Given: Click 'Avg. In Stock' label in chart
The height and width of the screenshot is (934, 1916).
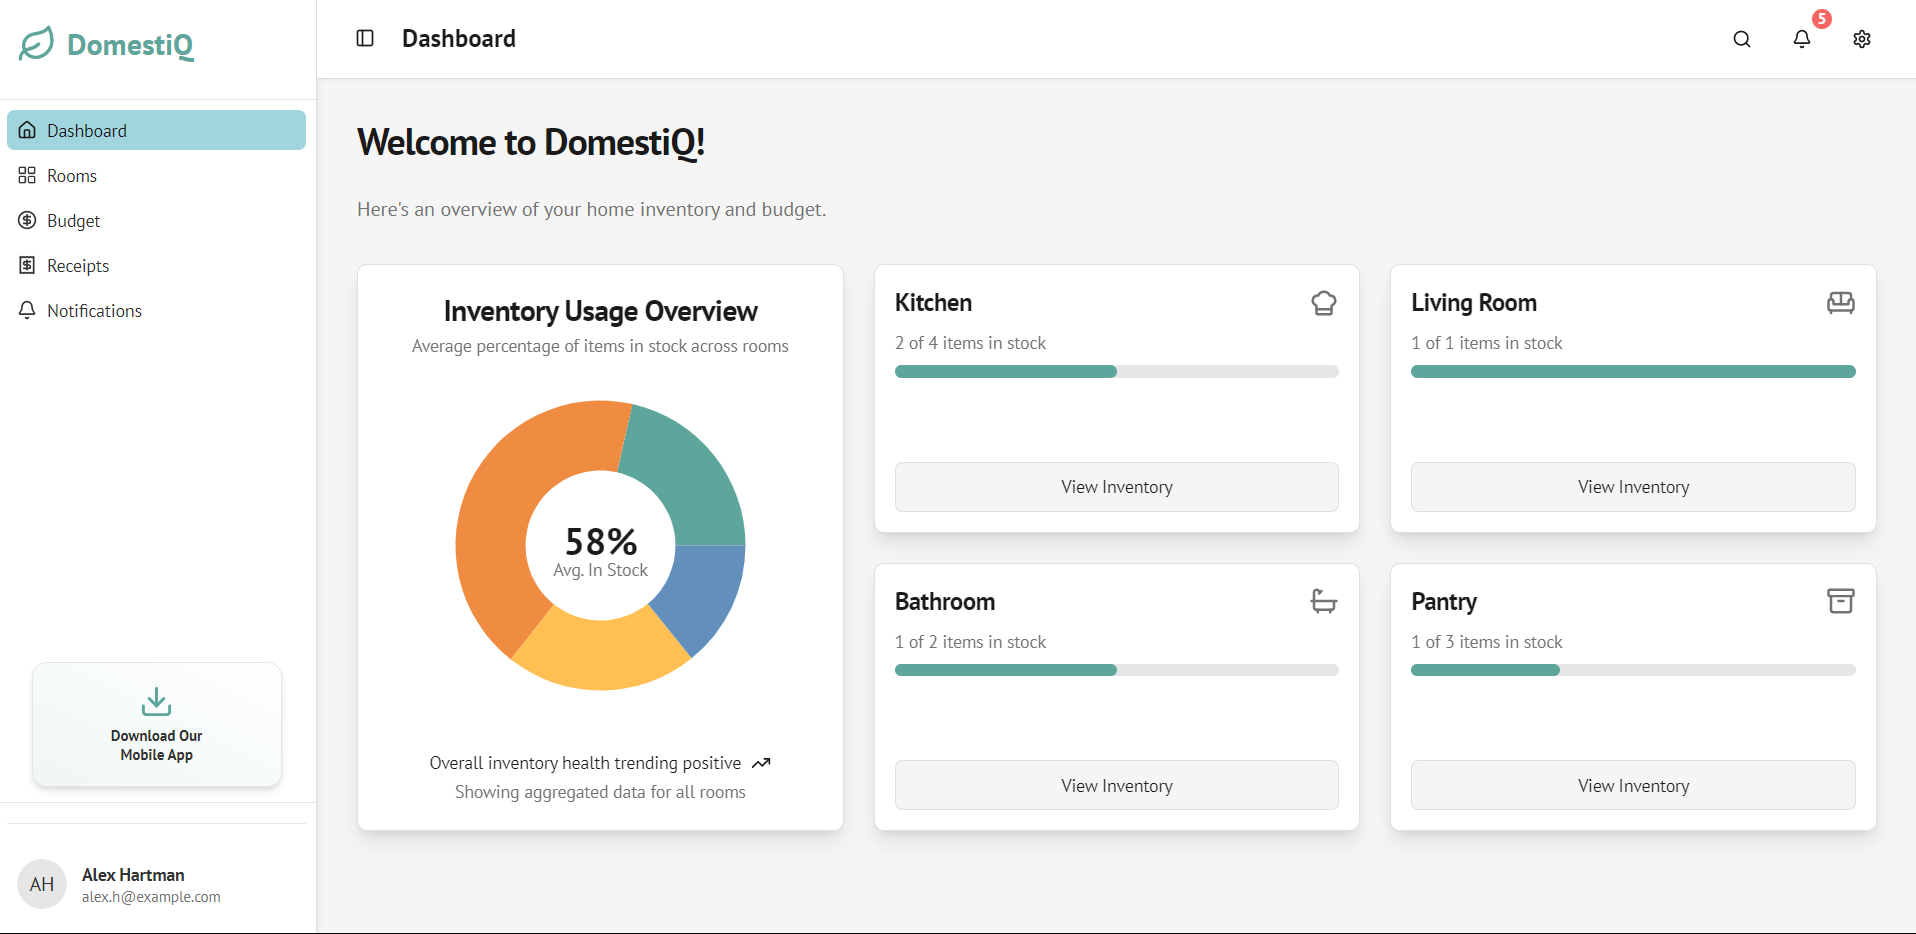Looking at the screenshot, I should [x=600, y=570].
